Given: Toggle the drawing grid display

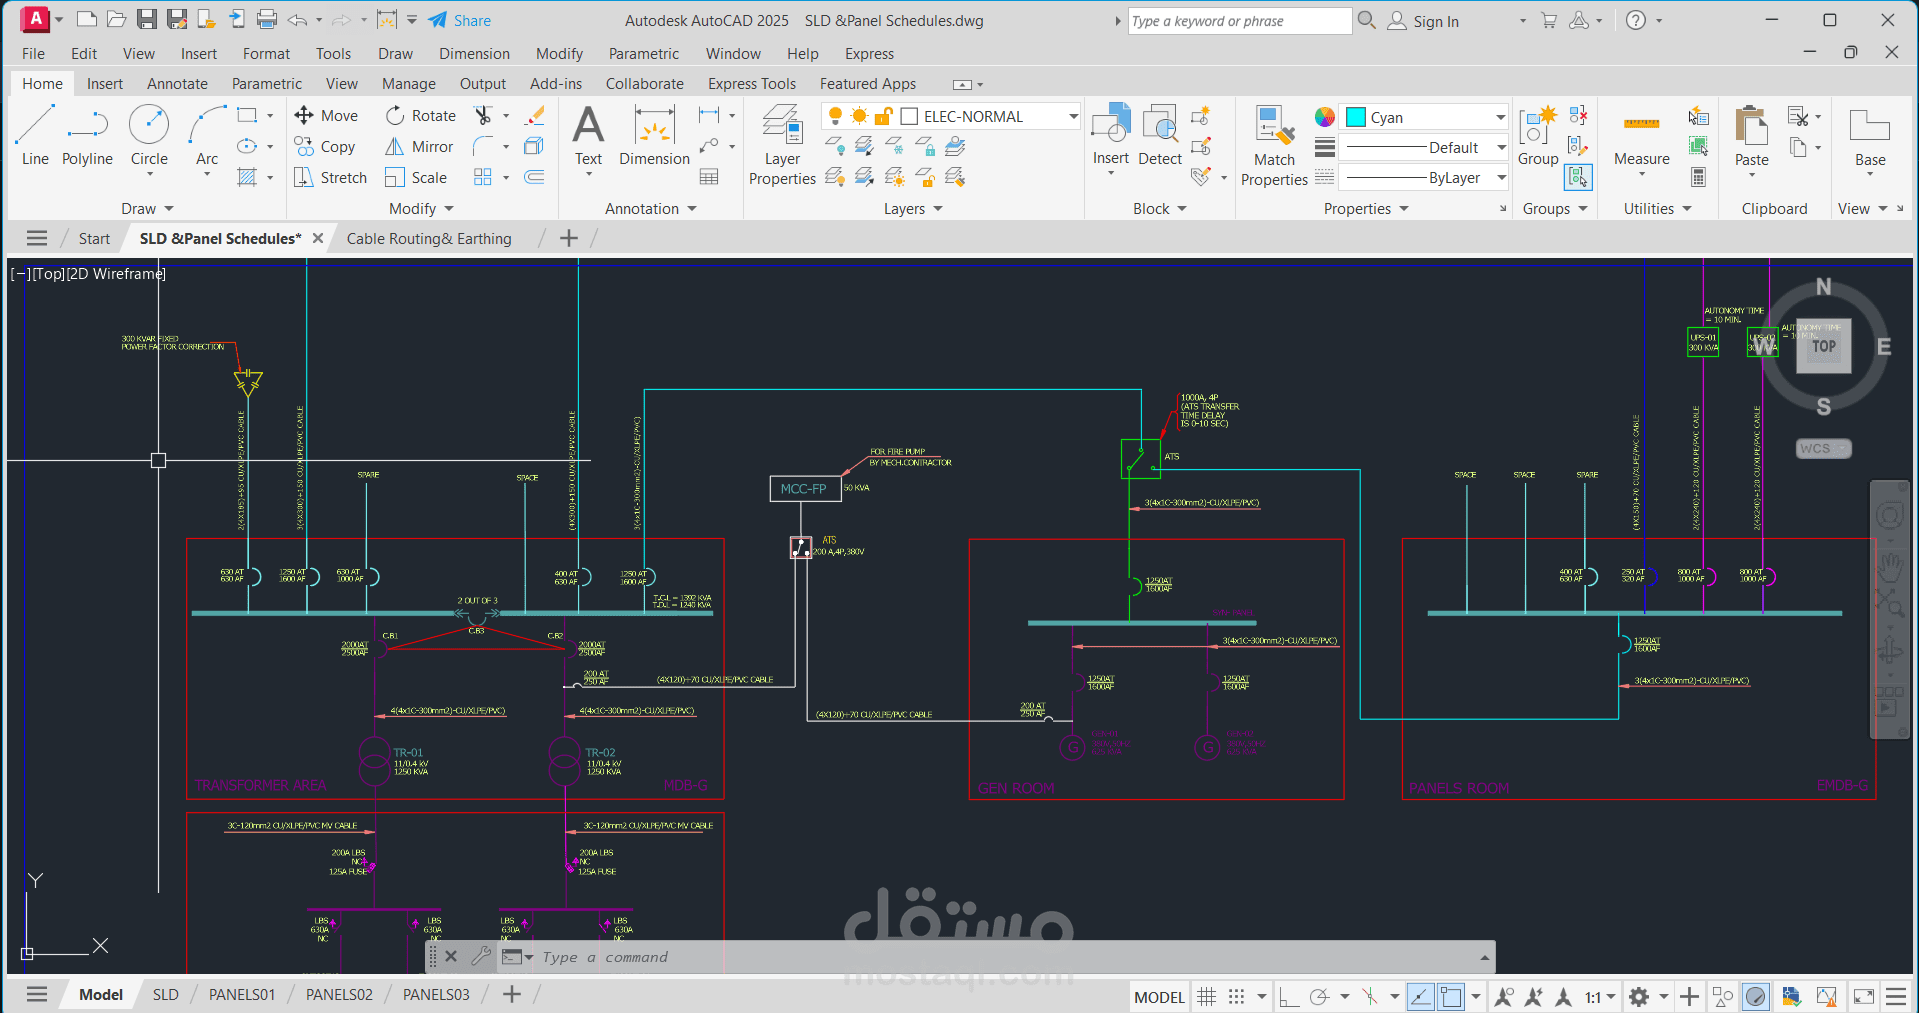Looking at the screenshot, I should coord(1207,996).
